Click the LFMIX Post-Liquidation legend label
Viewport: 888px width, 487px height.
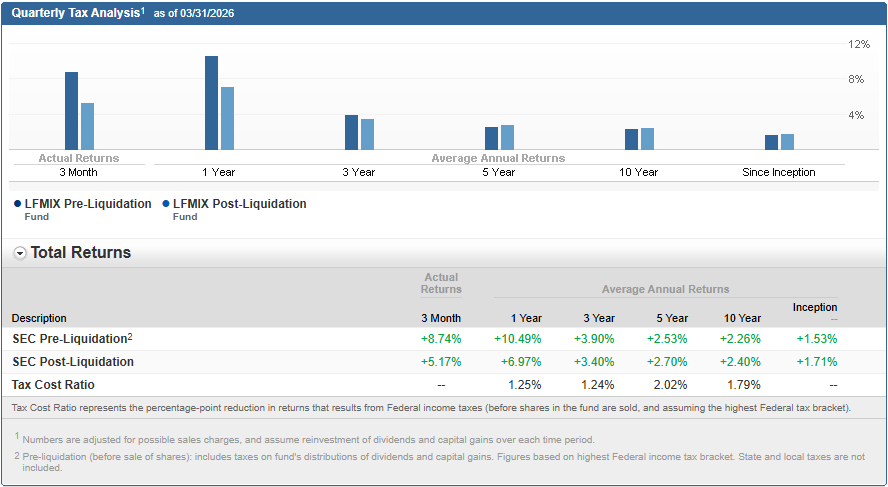tap(239, 204)
